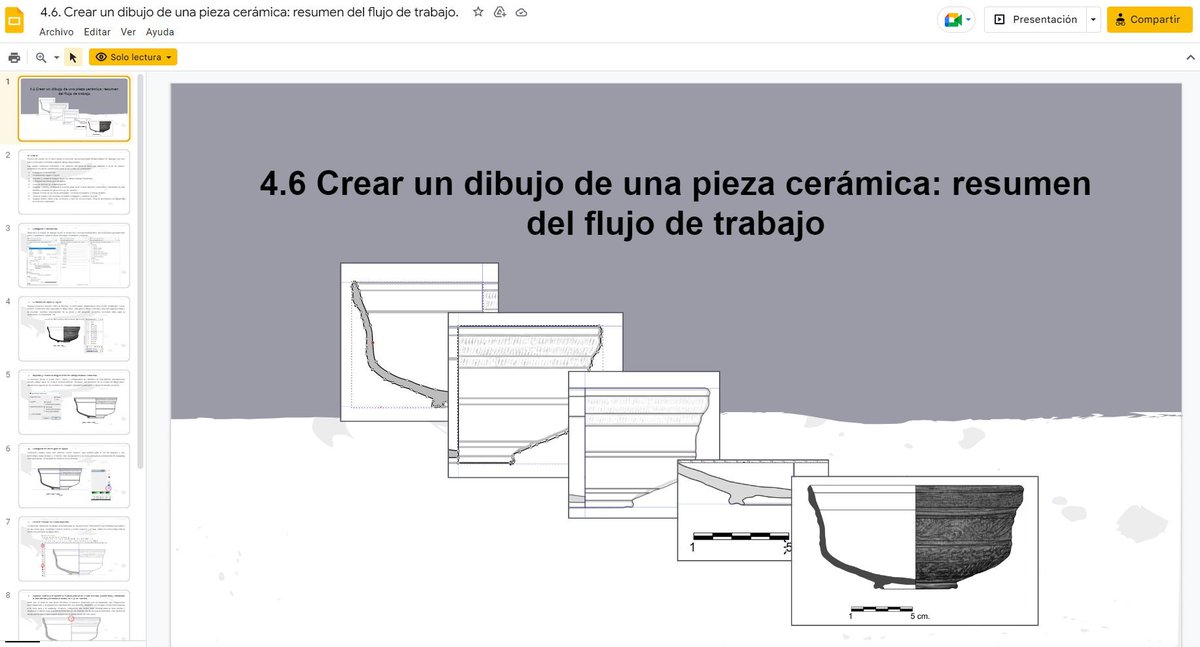Open the Archivo menu
Screen dimensions: 1200x647
point(56,31)
